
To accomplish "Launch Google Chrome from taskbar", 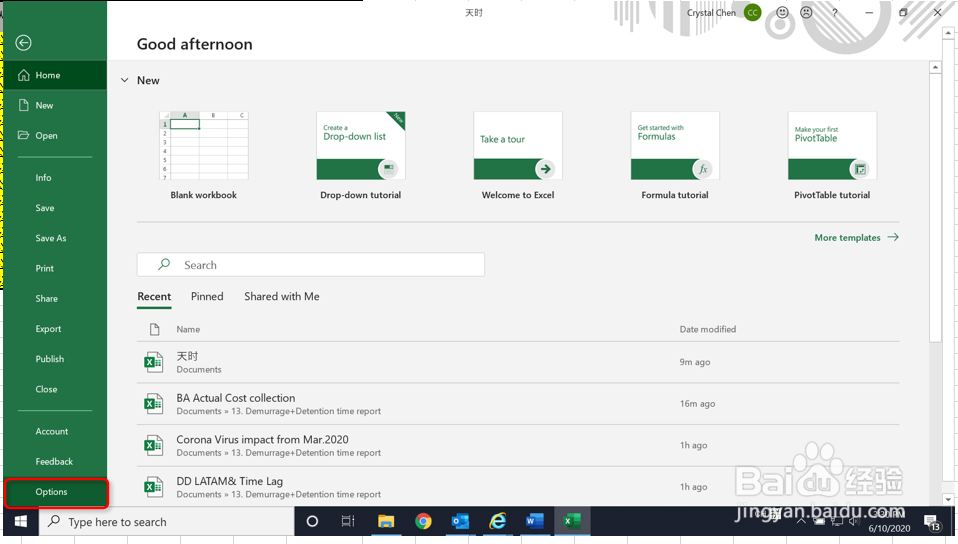I will pyautogui.click(x=423, y=521).
